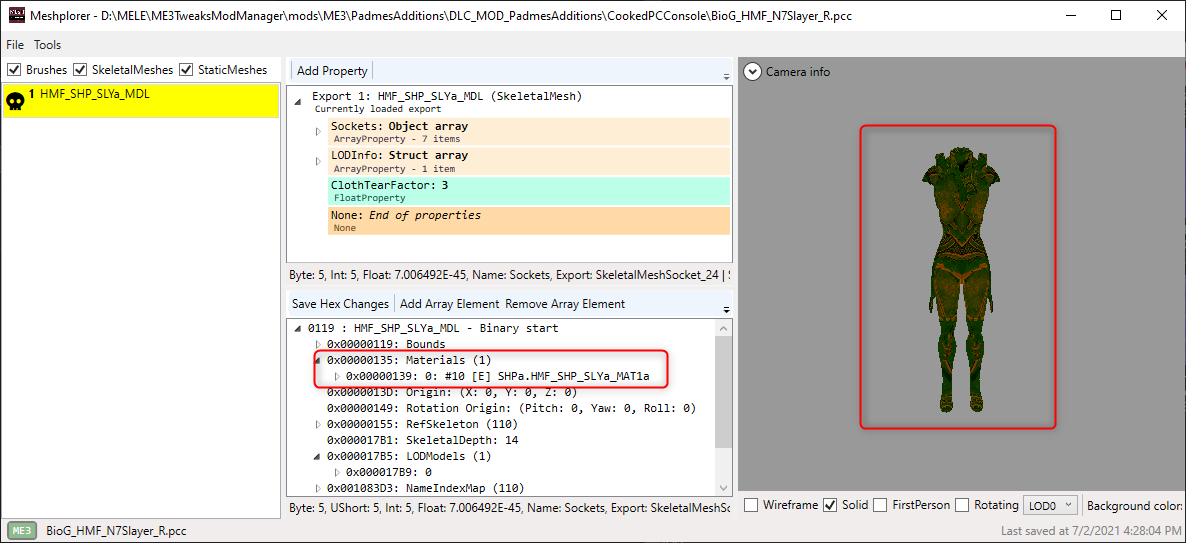Expand the Bounds binary node
The width and height of the screenshot is (1186, 543).
point(318,345)
